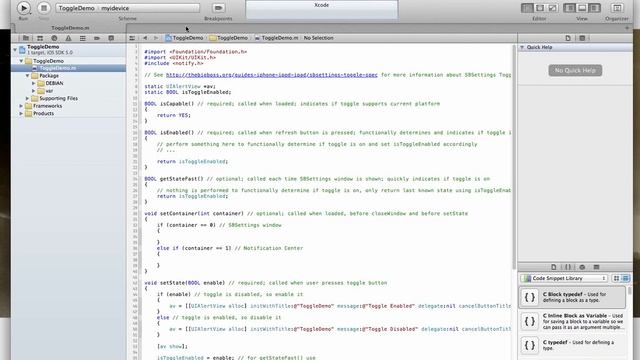Show the Breakpoint navigator
Image resolution: width=640 pixels, height=360 pixels.
97,38
